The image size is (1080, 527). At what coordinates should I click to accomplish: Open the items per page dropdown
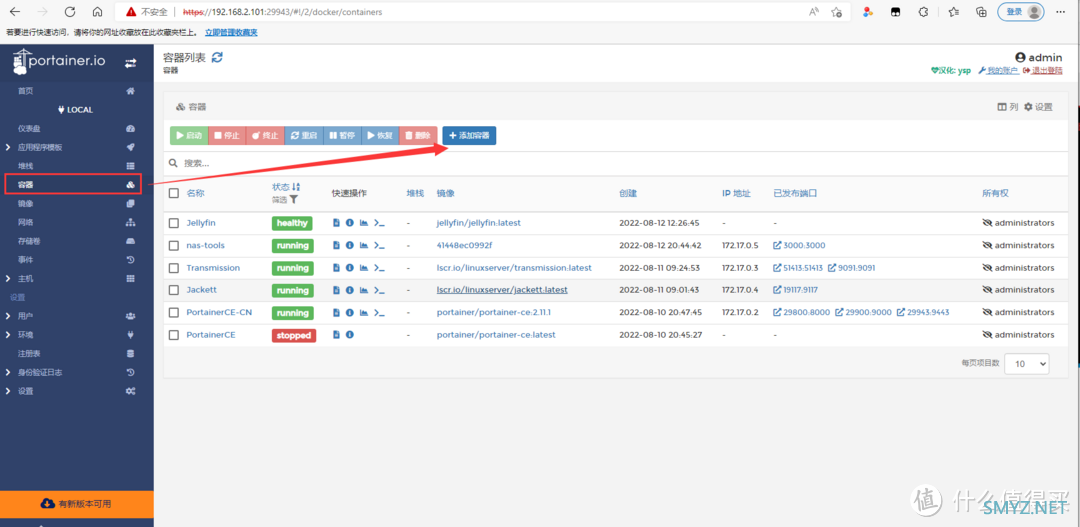pyautogui.click(x=1027, y=364)
